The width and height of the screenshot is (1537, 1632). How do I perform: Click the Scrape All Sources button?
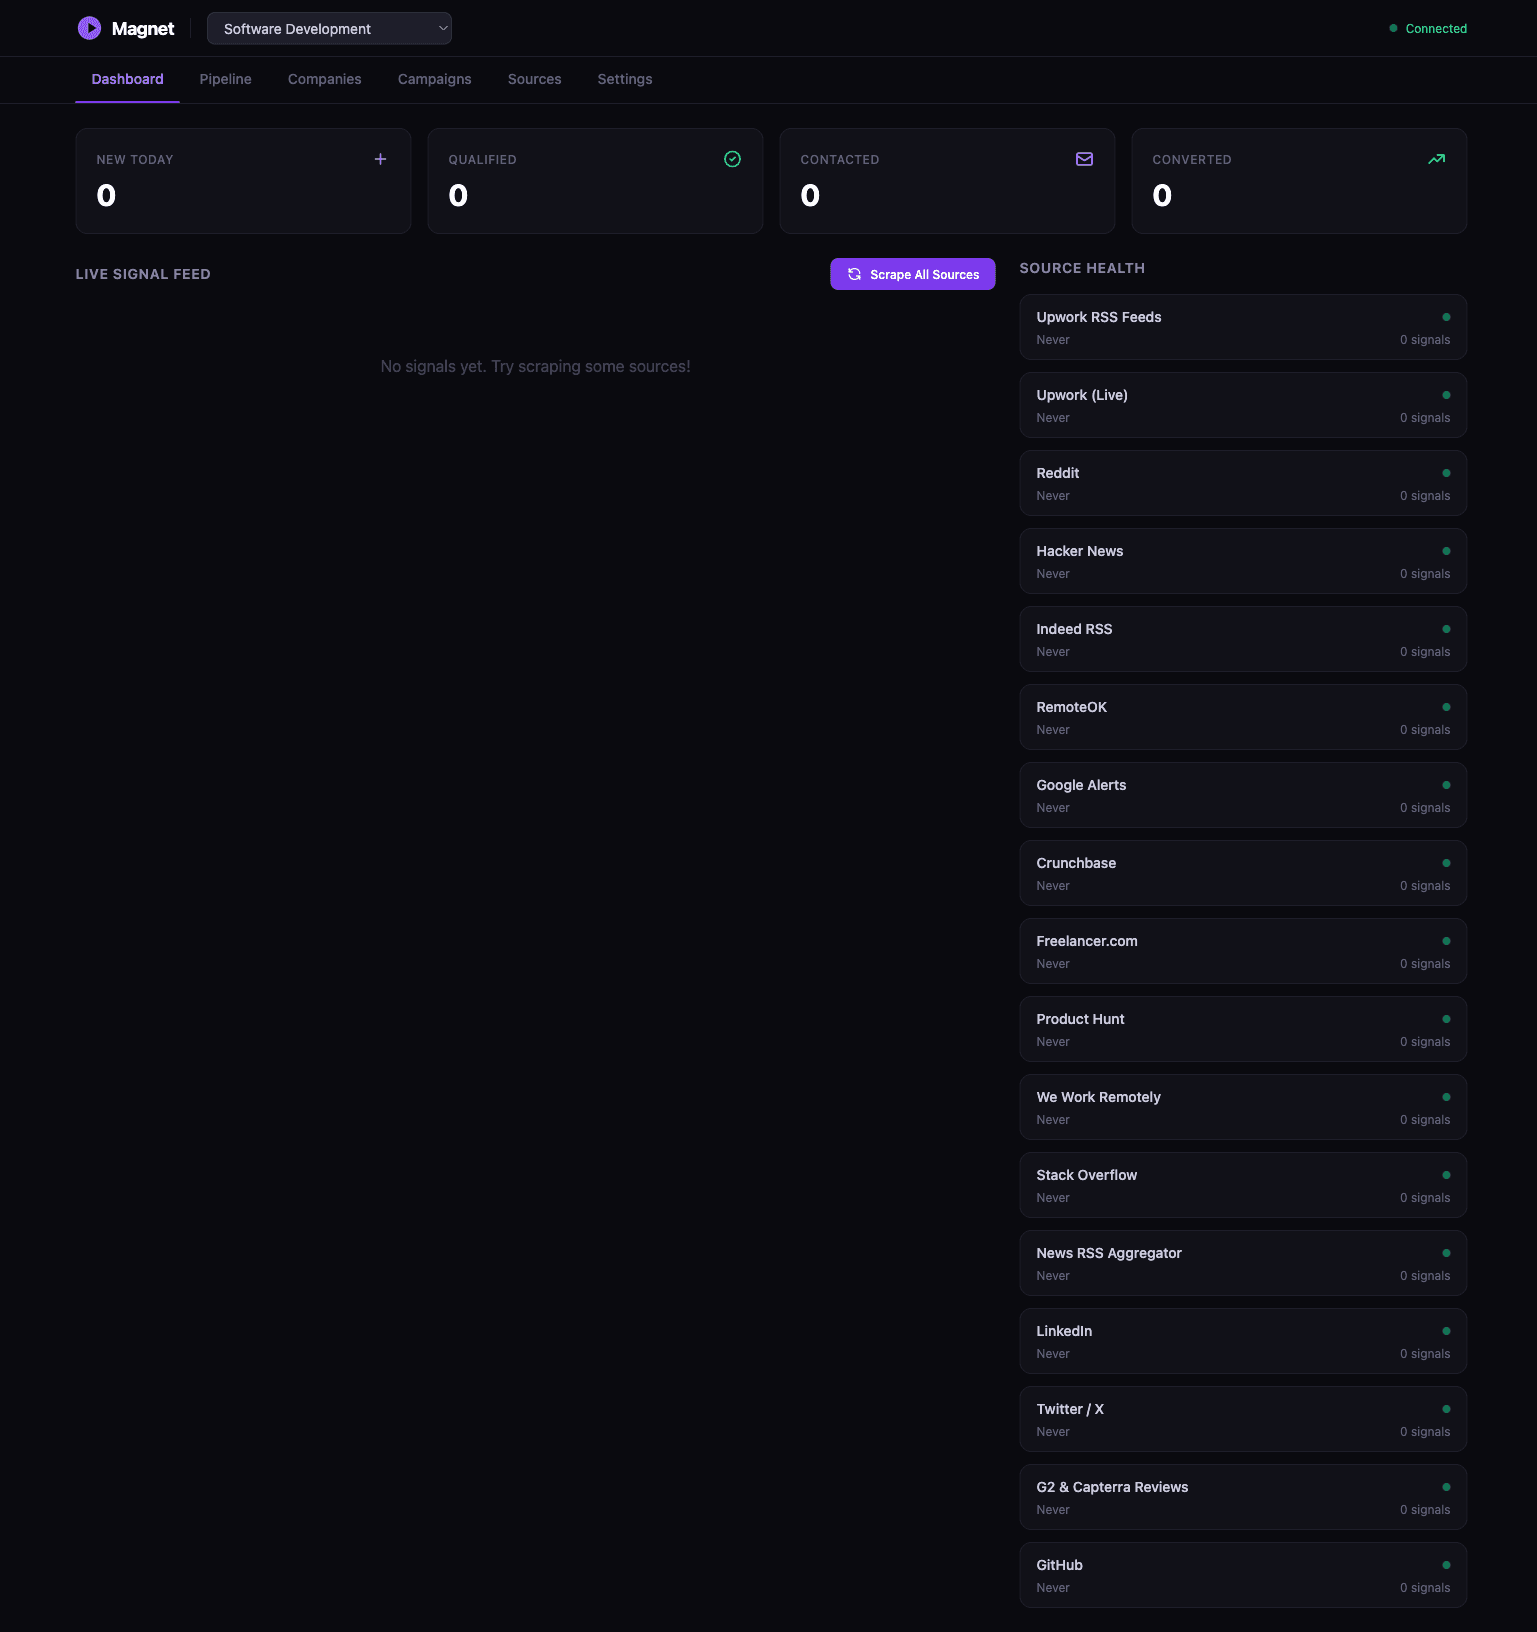pyautogui.click(x=912, y=274)
